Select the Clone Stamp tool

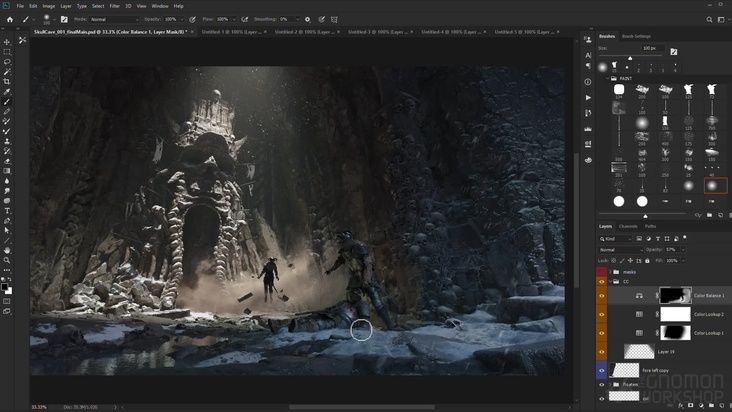[x=7, y=141]
